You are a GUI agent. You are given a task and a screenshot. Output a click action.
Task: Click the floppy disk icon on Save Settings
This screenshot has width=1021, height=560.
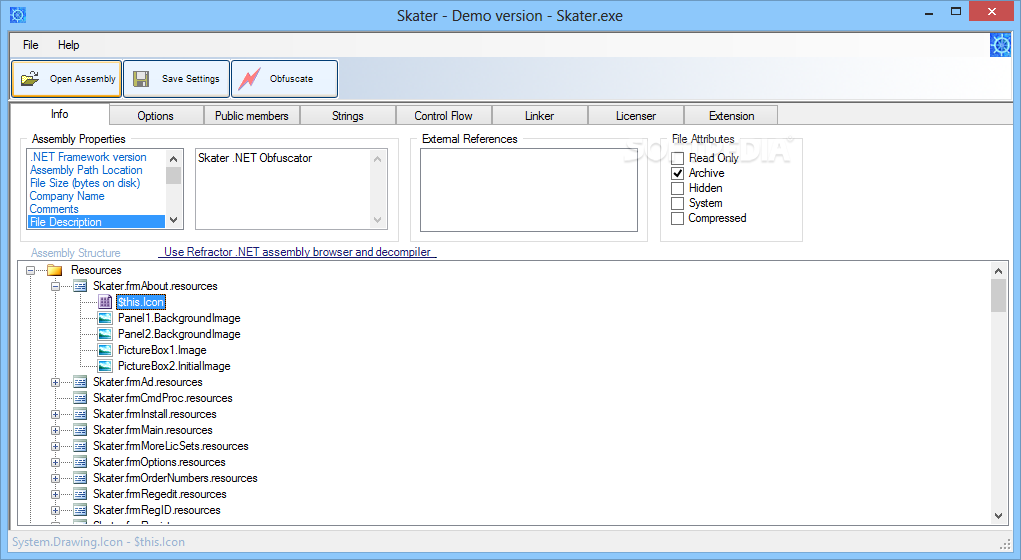pyautogui.click(x=141, y=79)
